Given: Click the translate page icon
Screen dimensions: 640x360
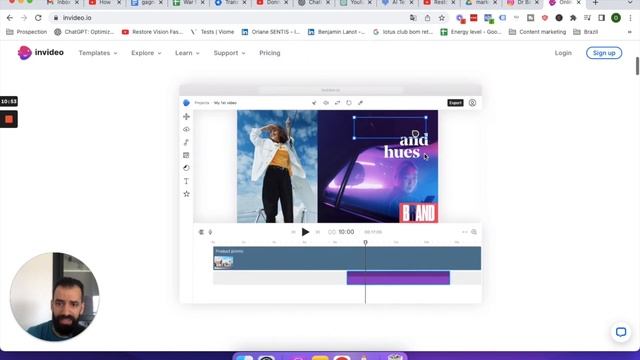Looking at the screenshot, I should (x=413, y=18).
